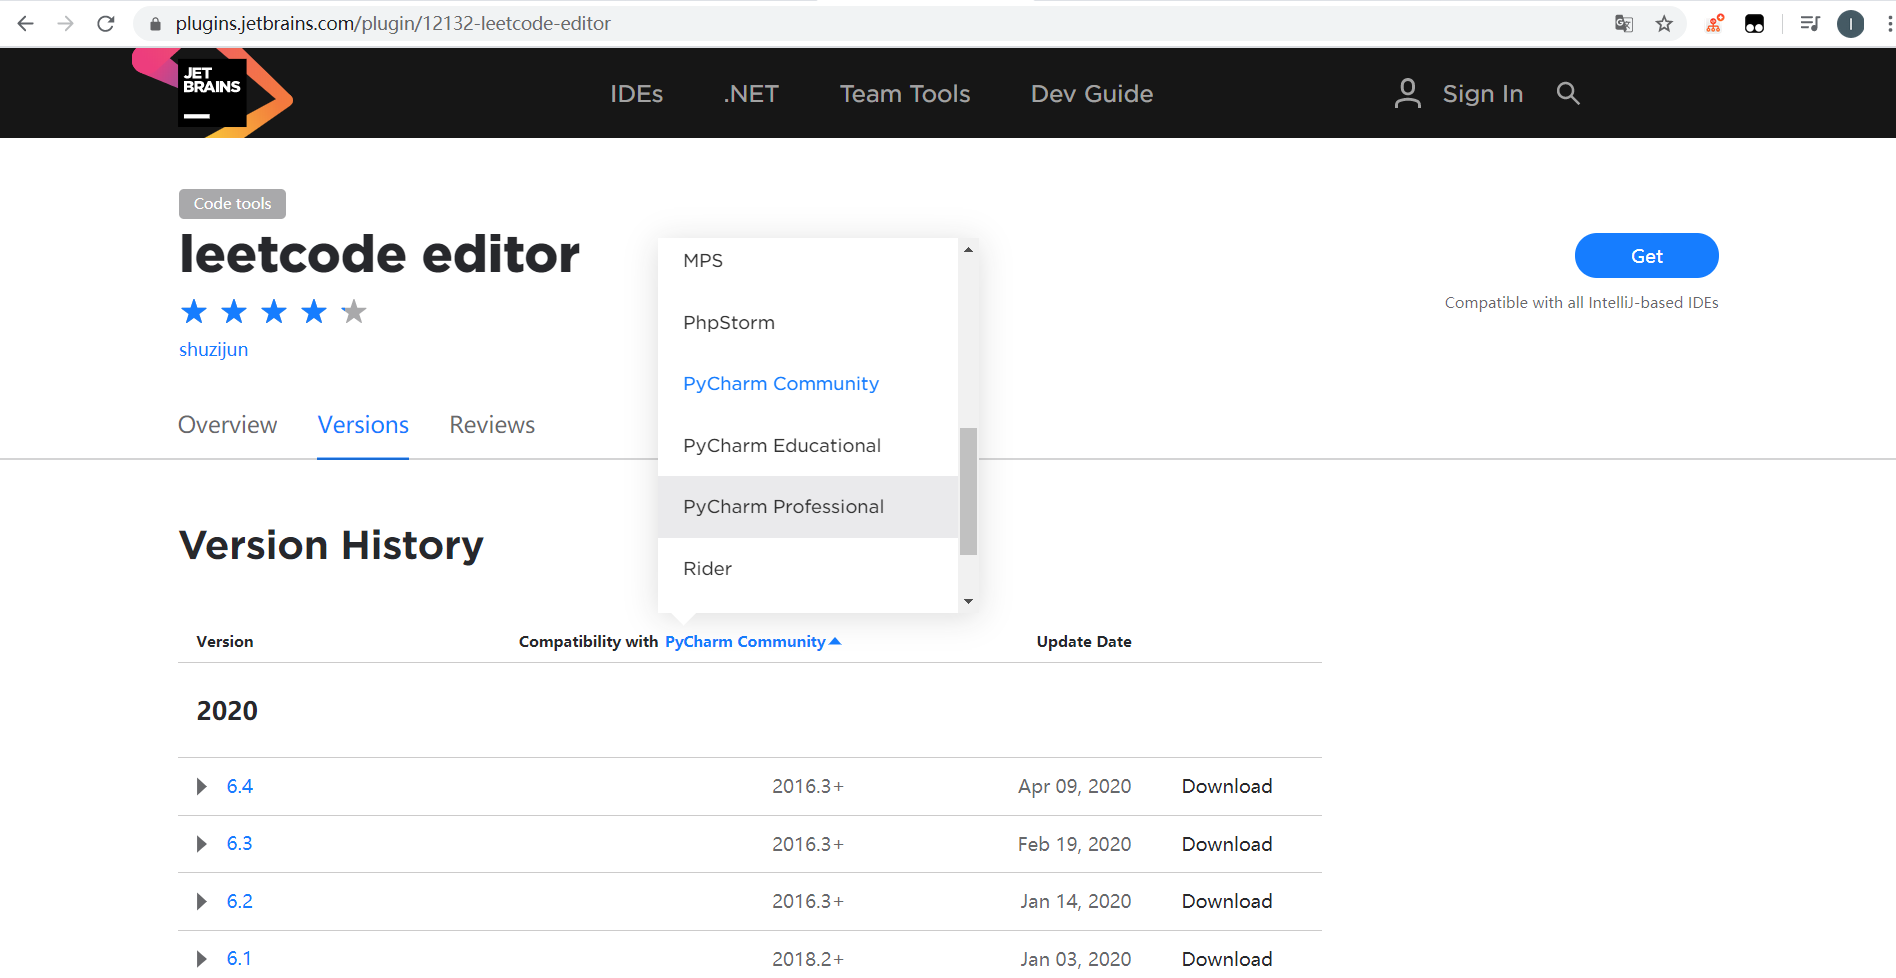Reload the page
1896x978 pixels.
click(106, 24)
